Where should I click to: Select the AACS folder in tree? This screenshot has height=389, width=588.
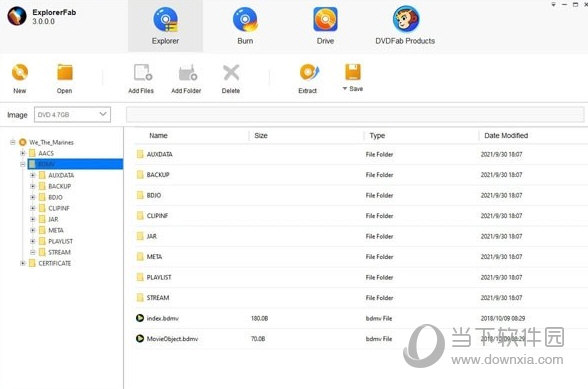point(46,153)
